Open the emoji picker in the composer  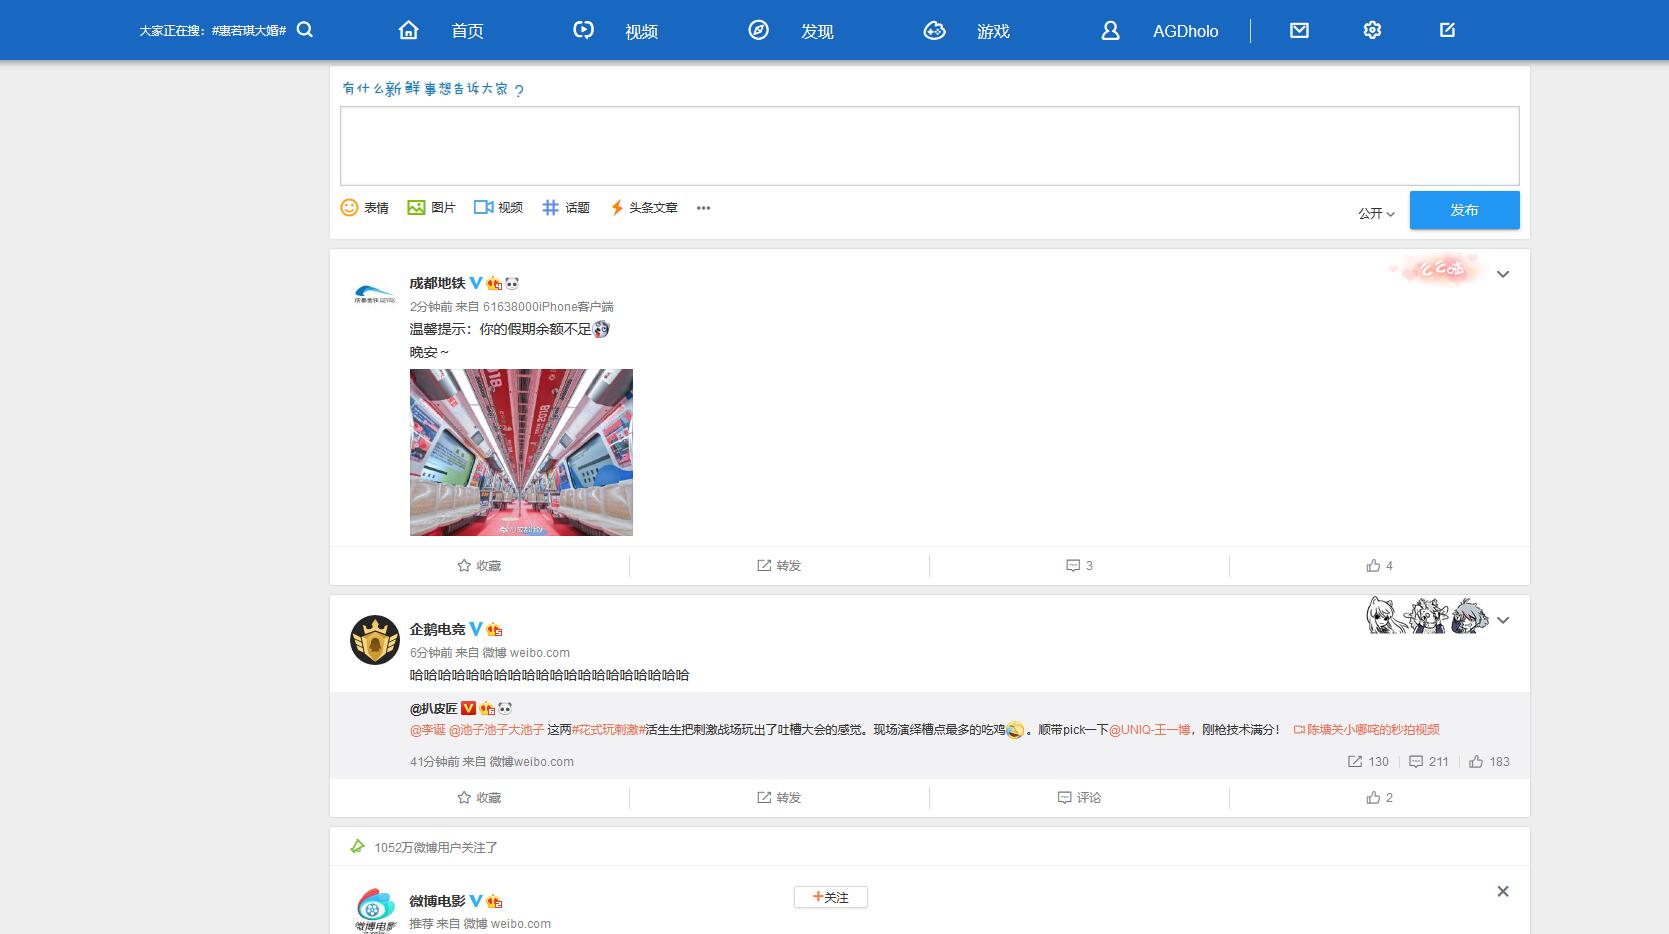366,208
